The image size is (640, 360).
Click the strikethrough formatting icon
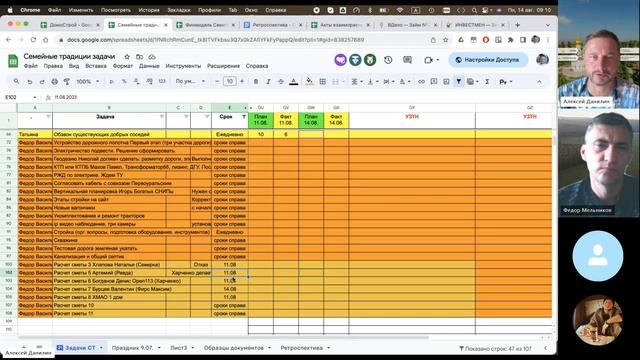281,82
